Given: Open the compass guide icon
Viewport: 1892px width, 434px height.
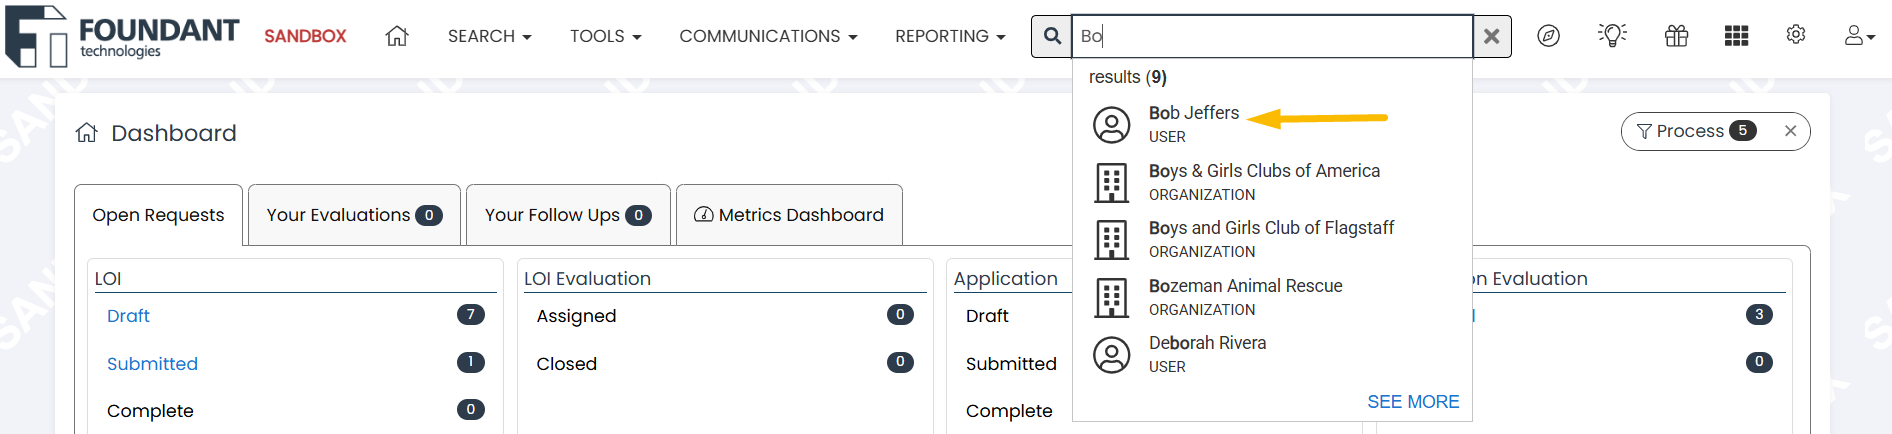Looking at the screenshot, I should [x=1548, y=36].
